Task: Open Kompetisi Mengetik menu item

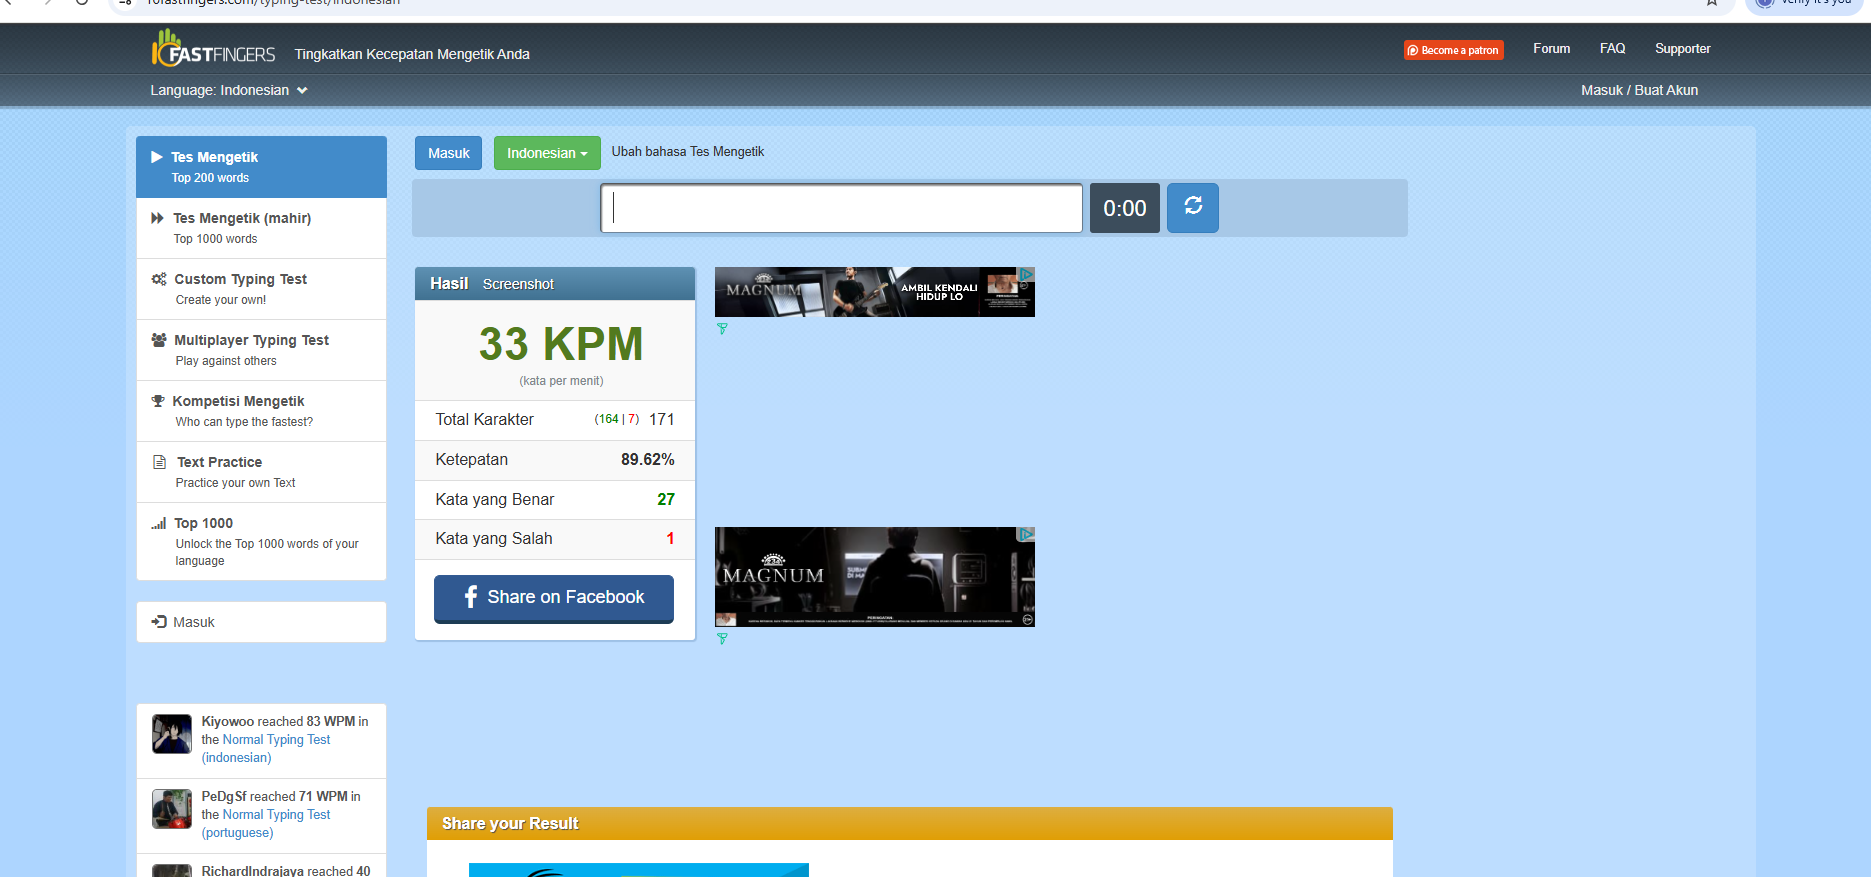Action: pos(261,411)
